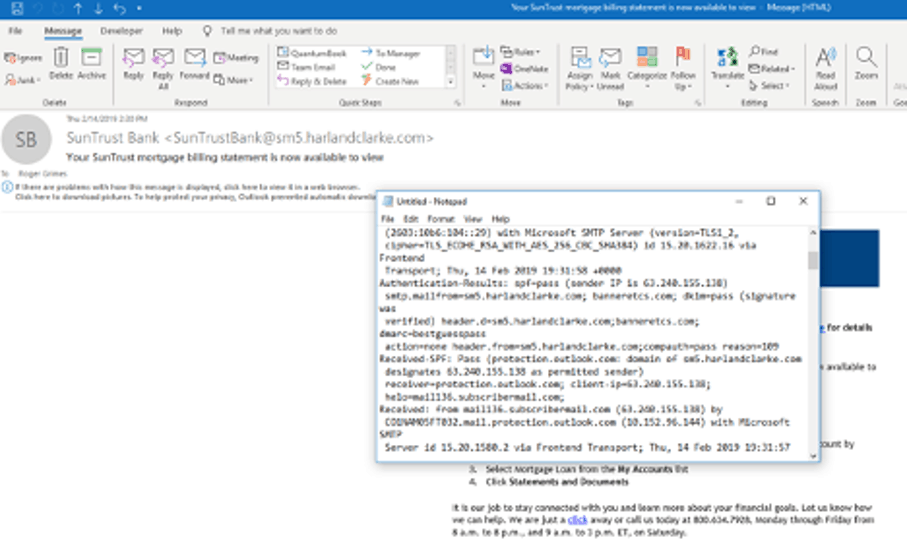Run the Reply & Delete quick step

(312, 81)
